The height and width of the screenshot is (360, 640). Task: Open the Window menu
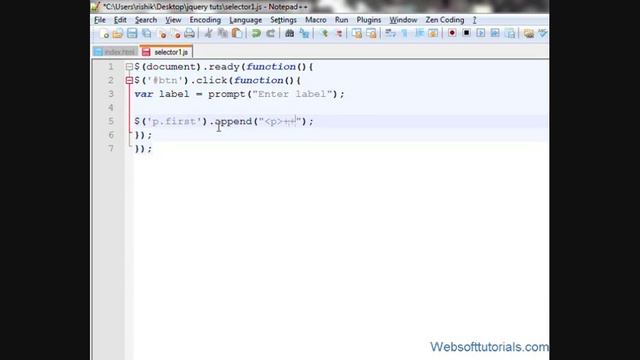tap(403, 20)
